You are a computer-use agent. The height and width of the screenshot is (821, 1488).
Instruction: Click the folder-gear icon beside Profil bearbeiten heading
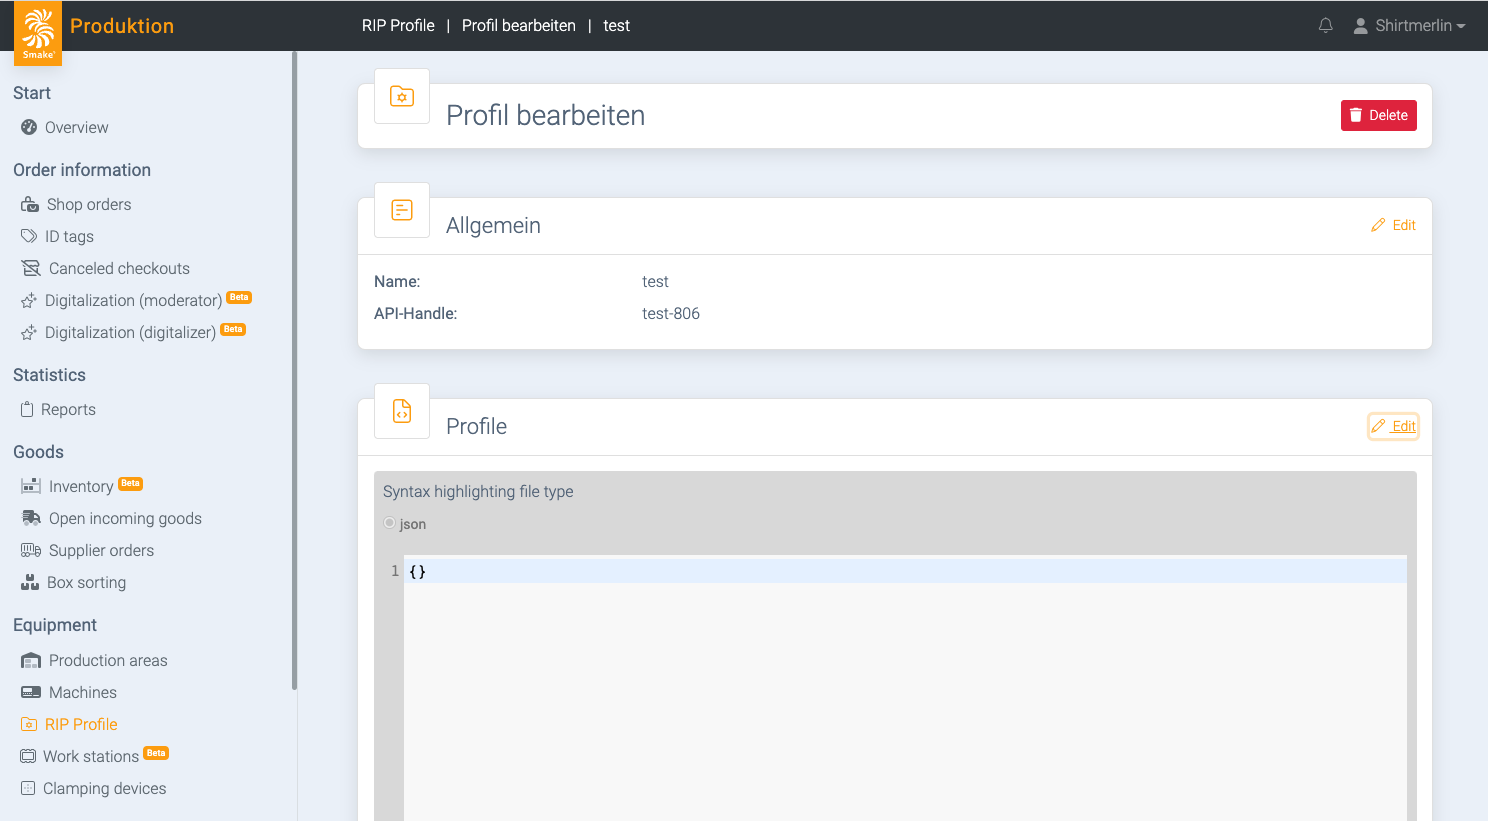(402, 96)
